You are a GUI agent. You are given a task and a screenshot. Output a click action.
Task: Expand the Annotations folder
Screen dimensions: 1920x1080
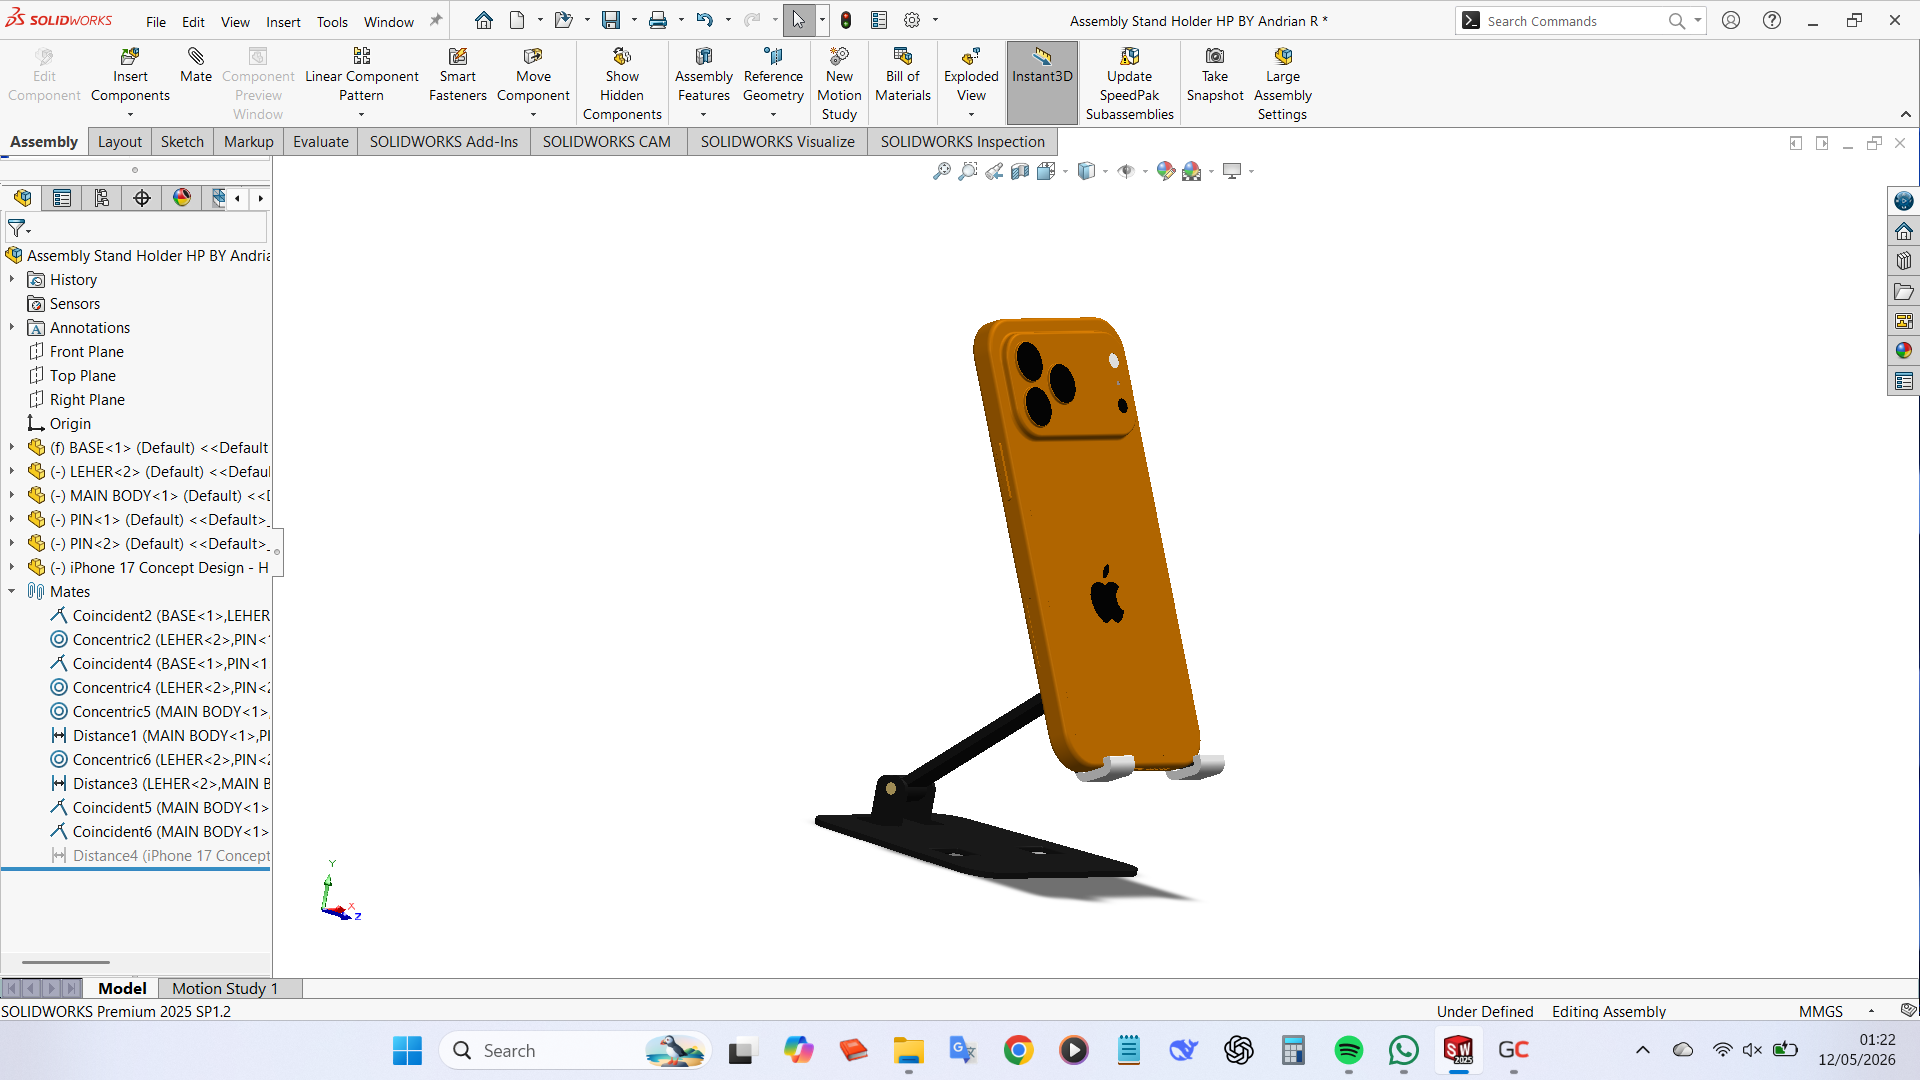click(12, 328)
